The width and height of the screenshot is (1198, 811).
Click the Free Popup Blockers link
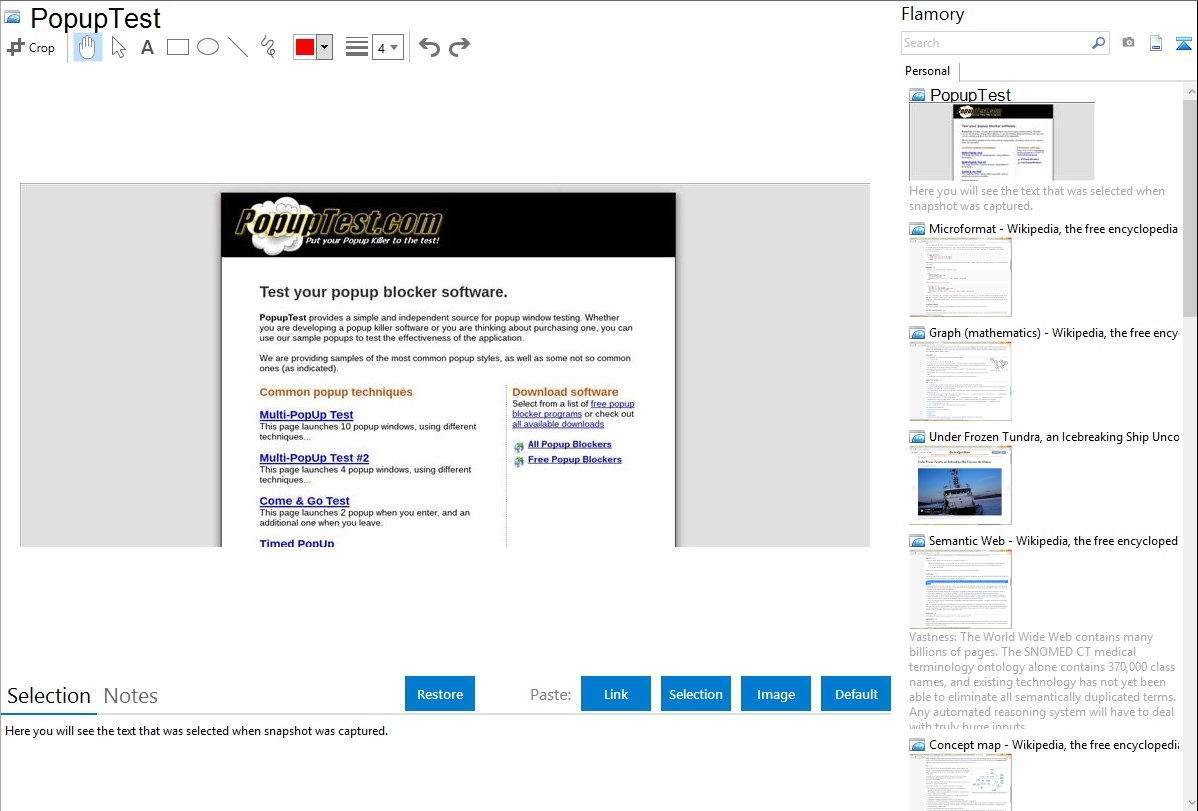pyautogui.click(x=575, y=459)
